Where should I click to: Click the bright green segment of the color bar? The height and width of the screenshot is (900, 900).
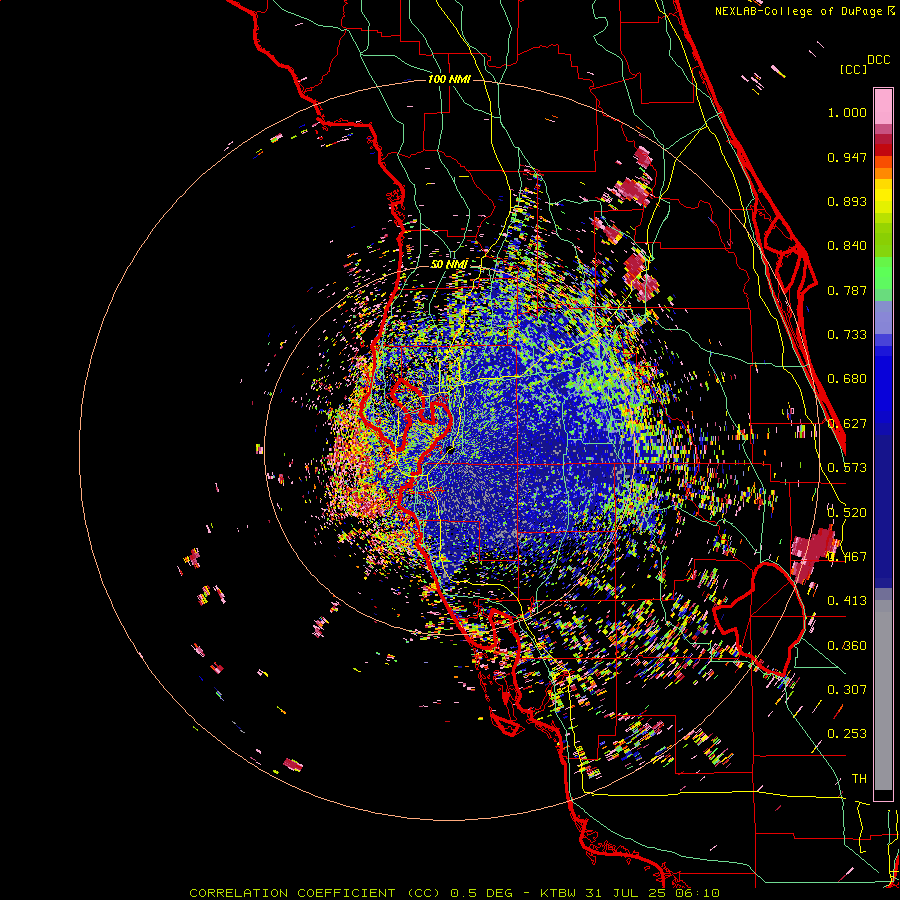click(883, 273)
